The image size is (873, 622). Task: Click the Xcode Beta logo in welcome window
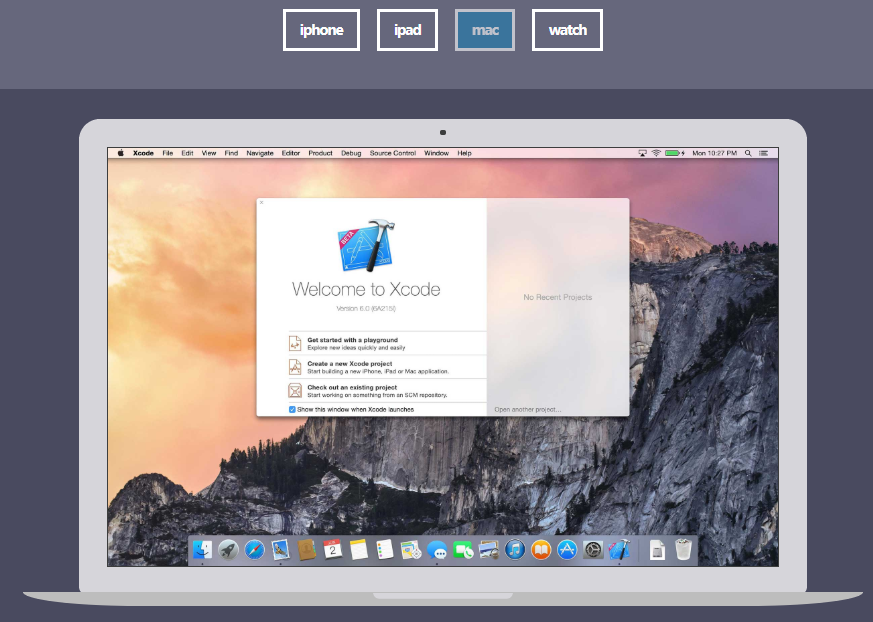tap(366, 246)
